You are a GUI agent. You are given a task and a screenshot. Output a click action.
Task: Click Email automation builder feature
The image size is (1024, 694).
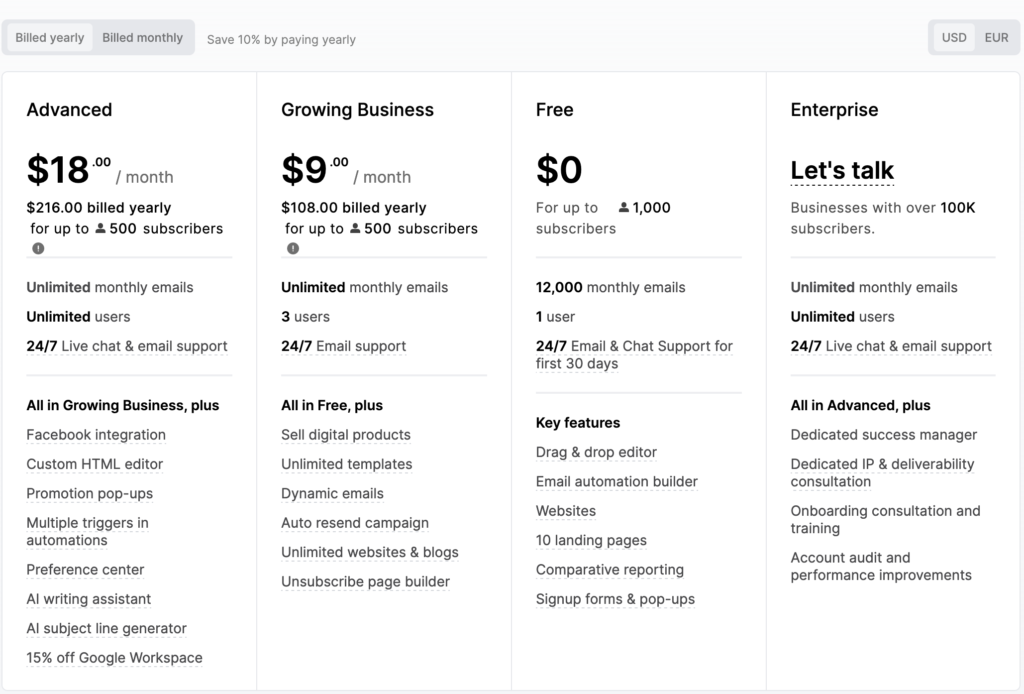[x=617, y=482]
